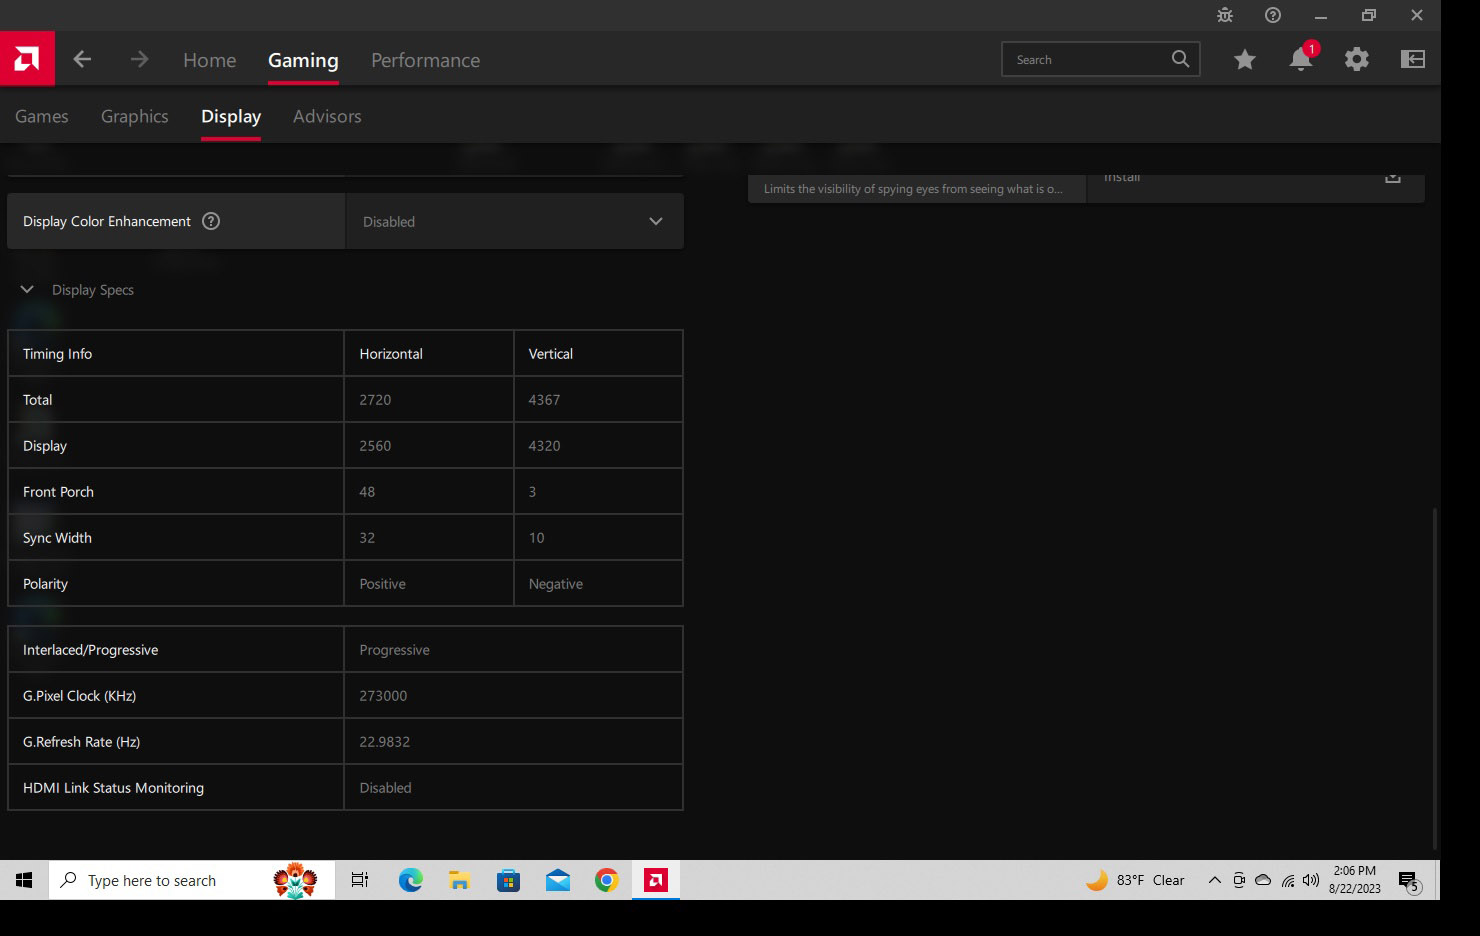Collapse the Display Specs section
This screenshot has width=1480, height=936.
[x=27, y=290]
